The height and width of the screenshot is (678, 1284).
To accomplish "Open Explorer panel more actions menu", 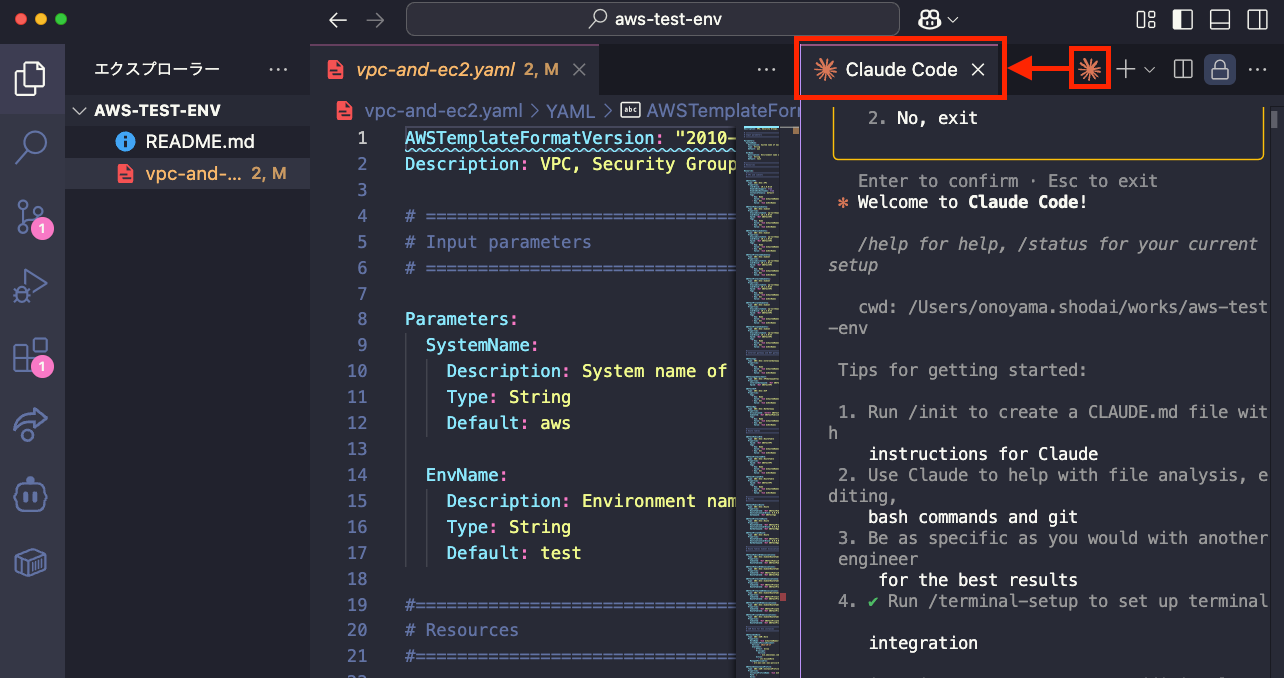I will point(279,69).
